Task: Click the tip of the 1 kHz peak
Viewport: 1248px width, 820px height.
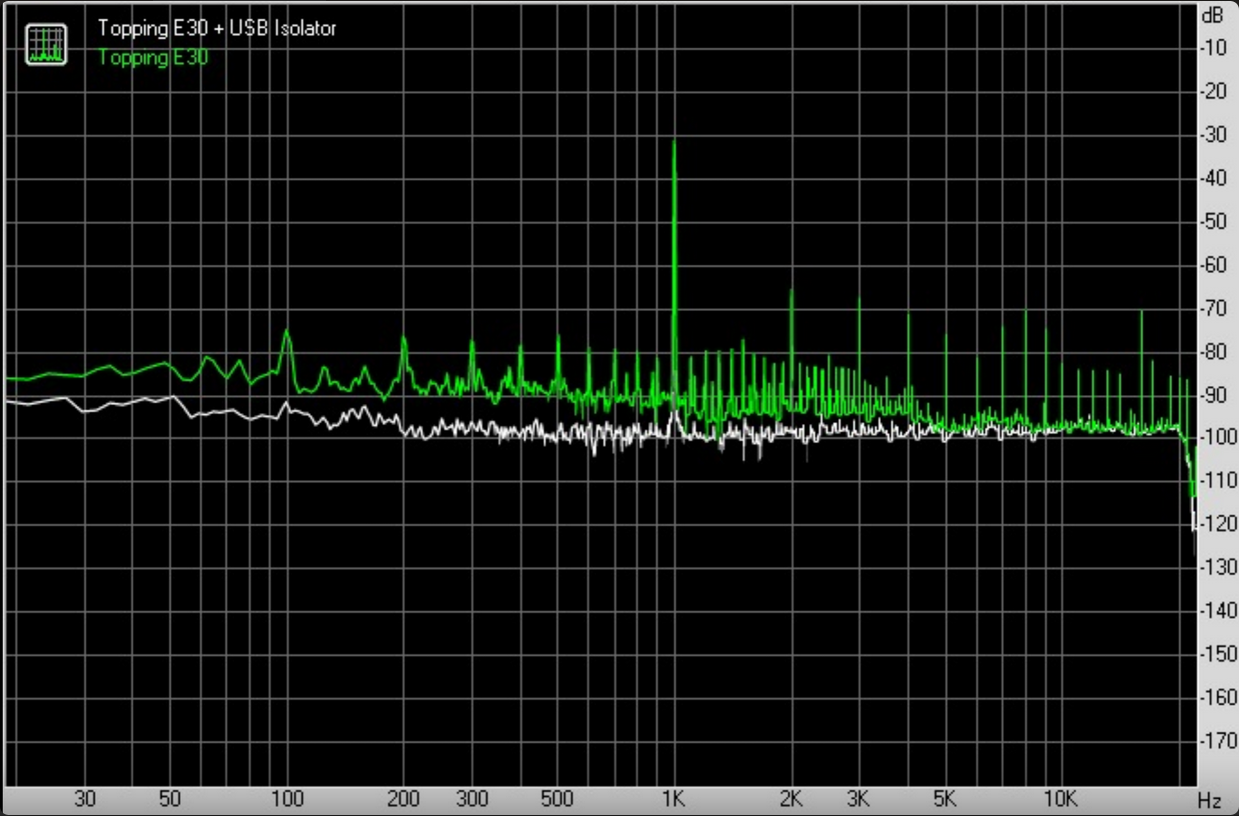Action: pyautogui.click(x=674, y=142)
